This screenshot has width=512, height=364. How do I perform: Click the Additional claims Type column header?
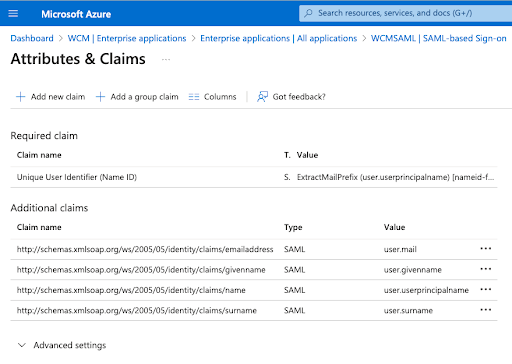pyautogui.click(x=293, y=227)
